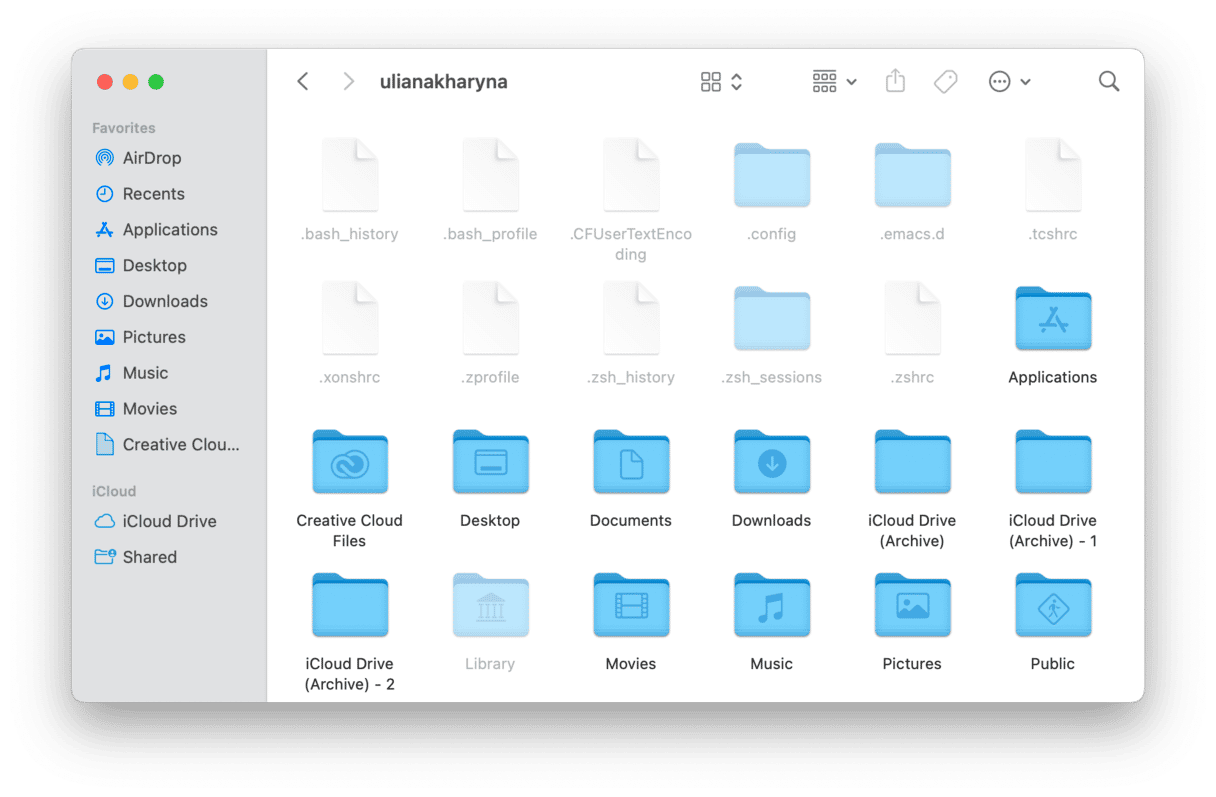The height and width of the screenshot is (797, 1216).
Task: Click the iCloud section header
Action: tap(114, 491)
